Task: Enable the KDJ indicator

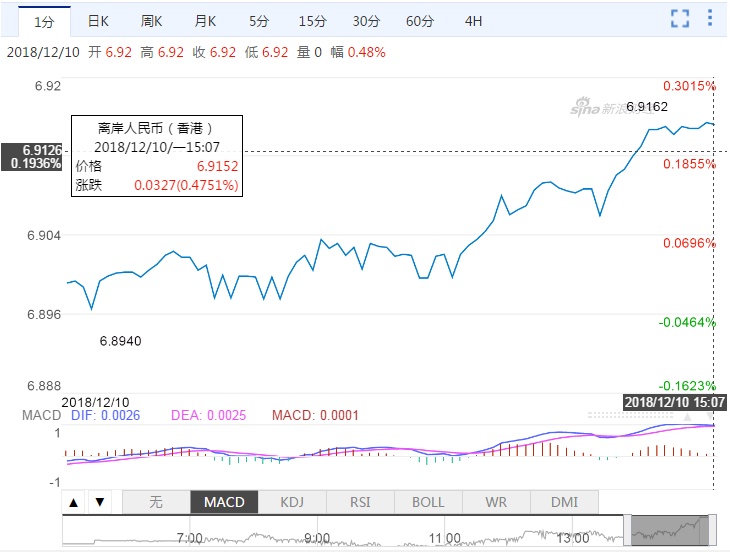Action: click(292, 502)
